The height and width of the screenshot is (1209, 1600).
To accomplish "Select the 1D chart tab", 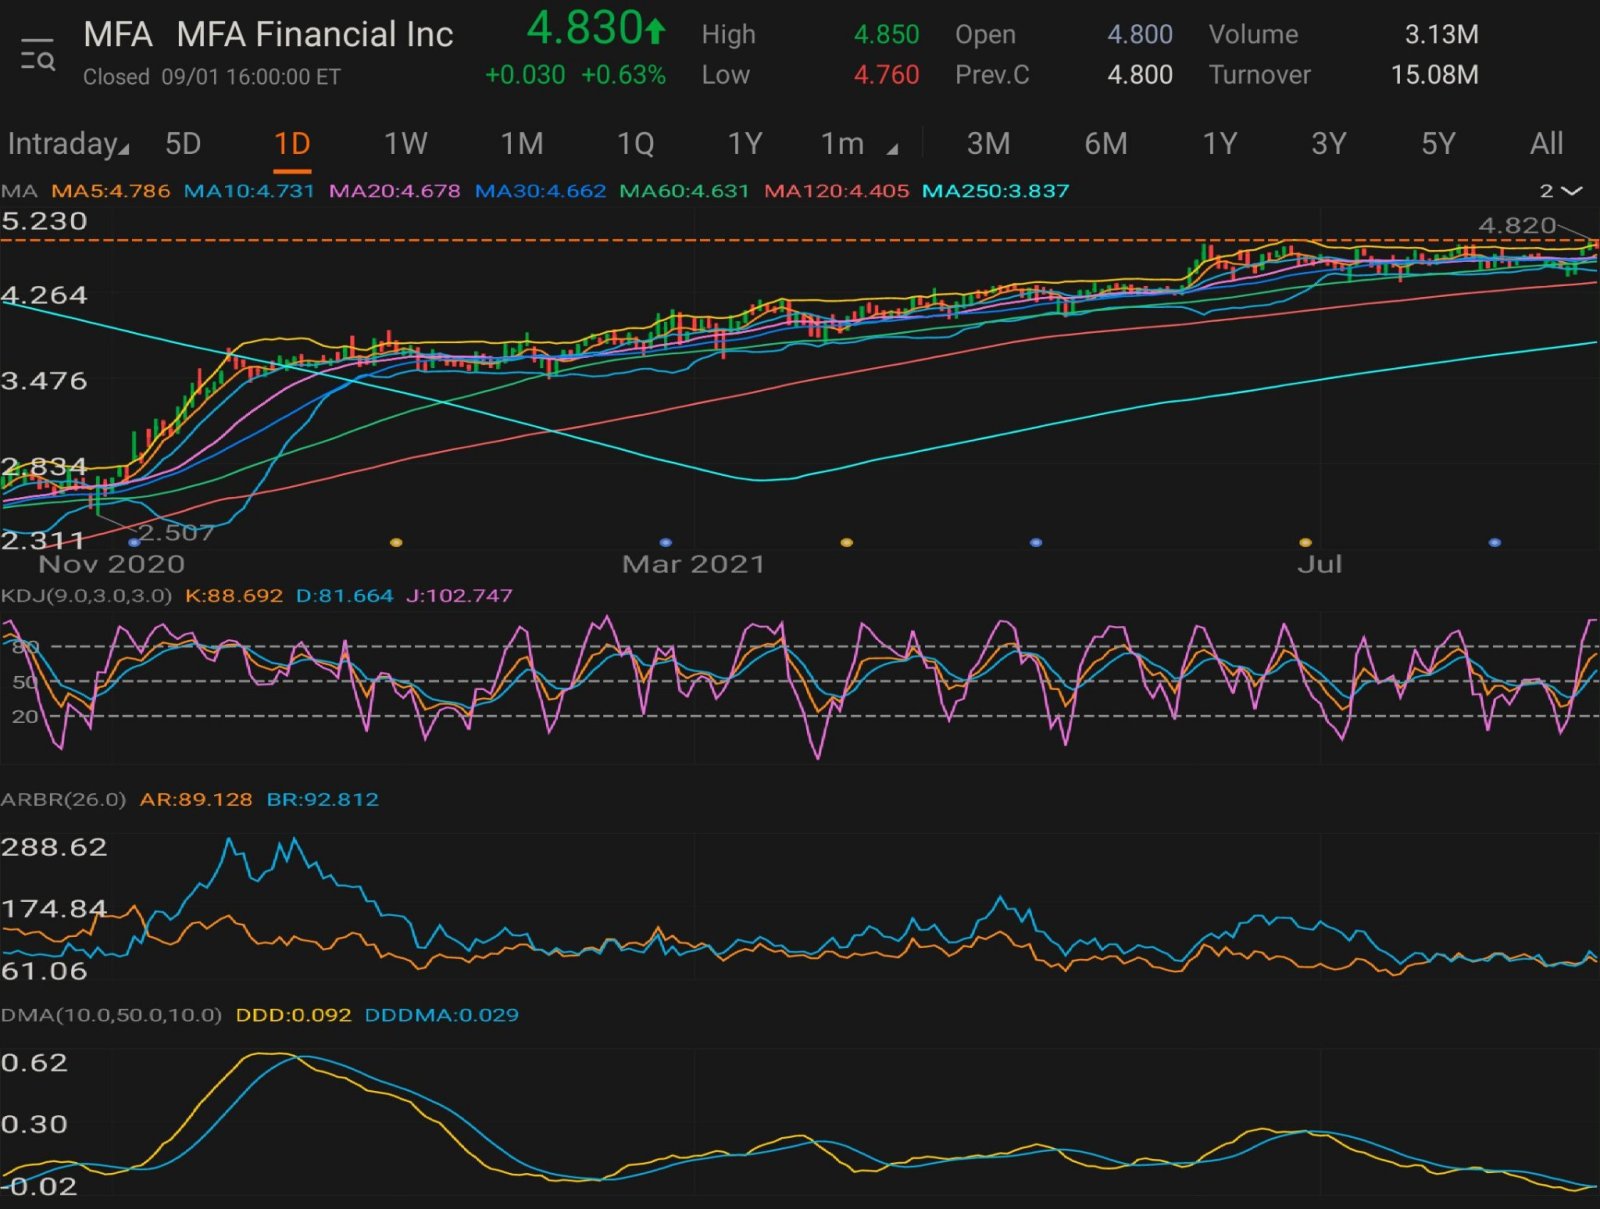I will click(292, 143).
